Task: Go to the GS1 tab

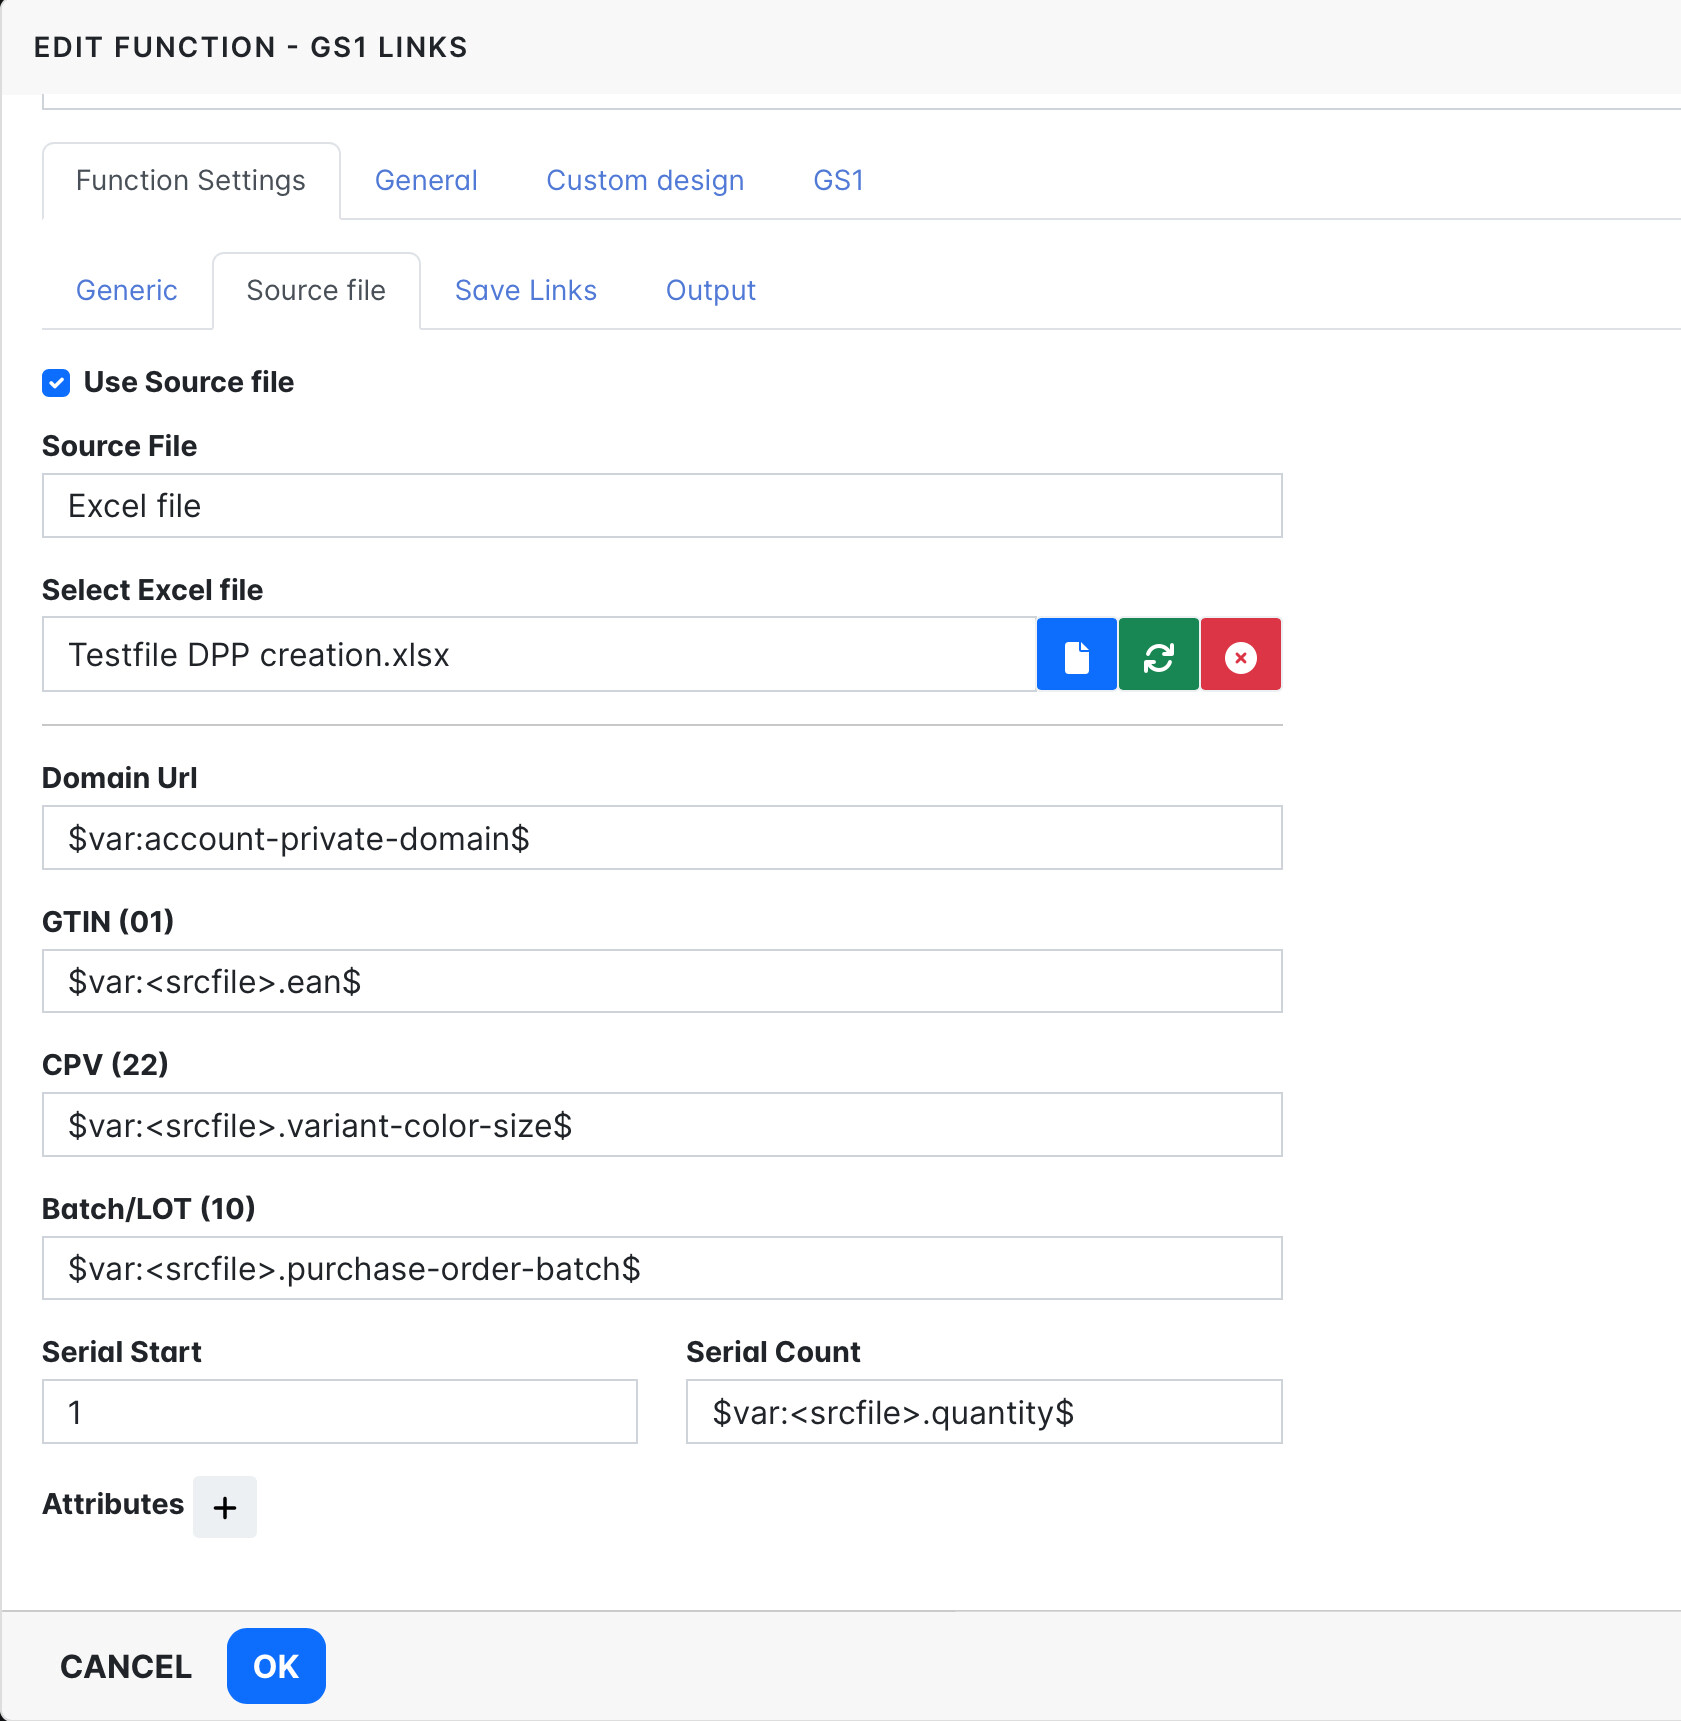Action: (x=838, y=181)
